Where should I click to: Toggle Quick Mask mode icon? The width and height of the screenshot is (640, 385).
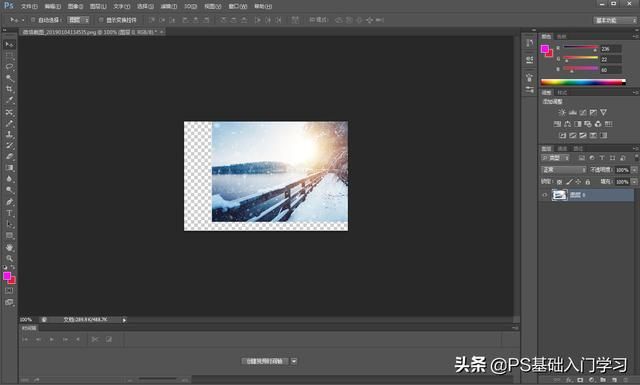tap(9, 291)
